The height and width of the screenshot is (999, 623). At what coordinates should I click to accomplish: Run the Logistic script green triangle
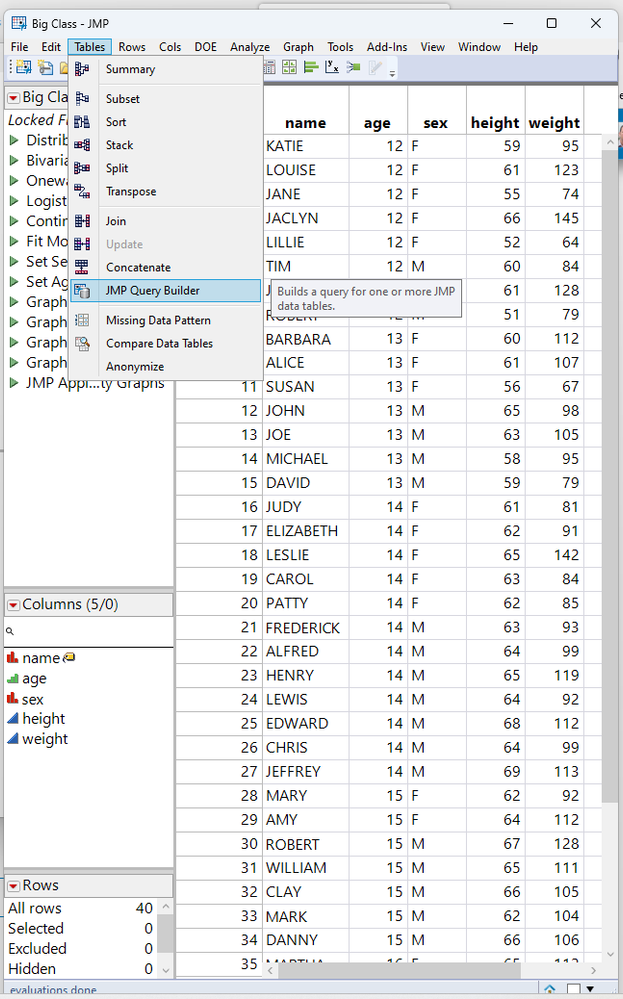pos(14,201)
